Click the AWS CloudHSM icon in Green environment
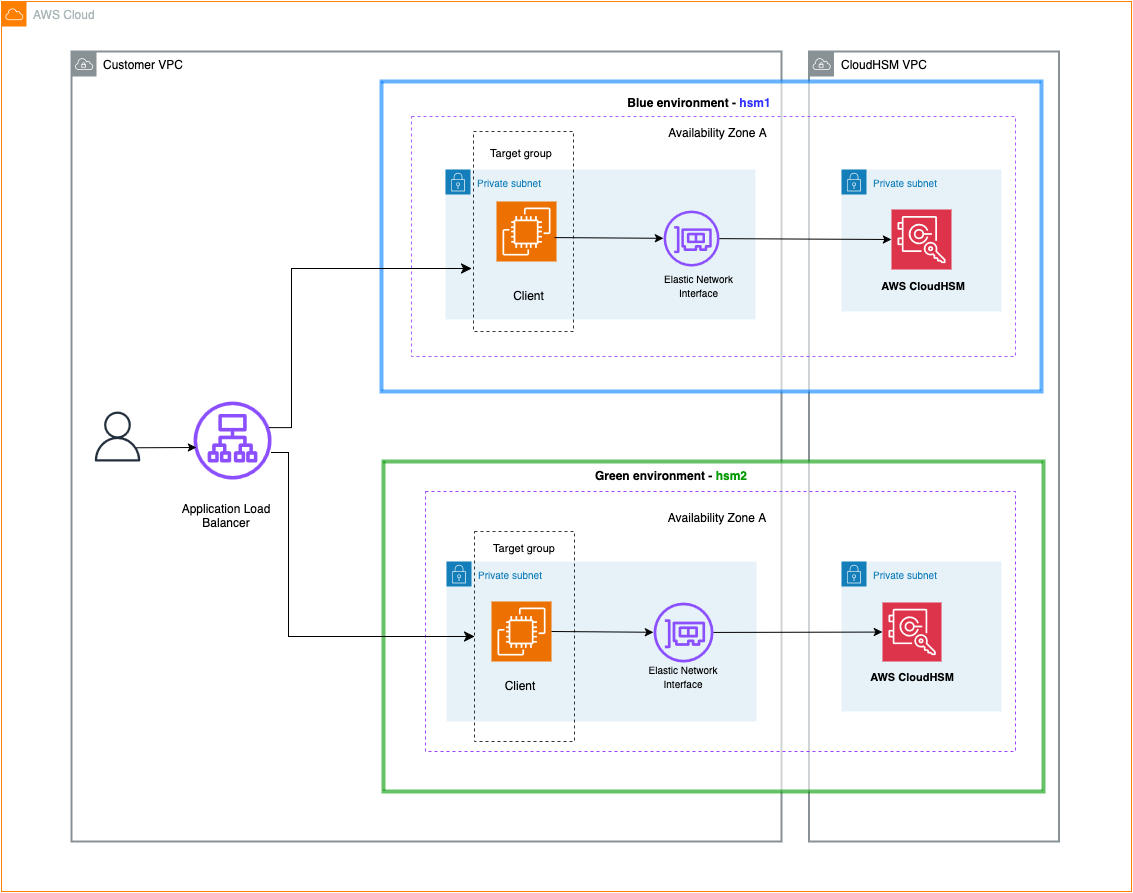This screenshot has height=893, width=1133. [911, 632]
